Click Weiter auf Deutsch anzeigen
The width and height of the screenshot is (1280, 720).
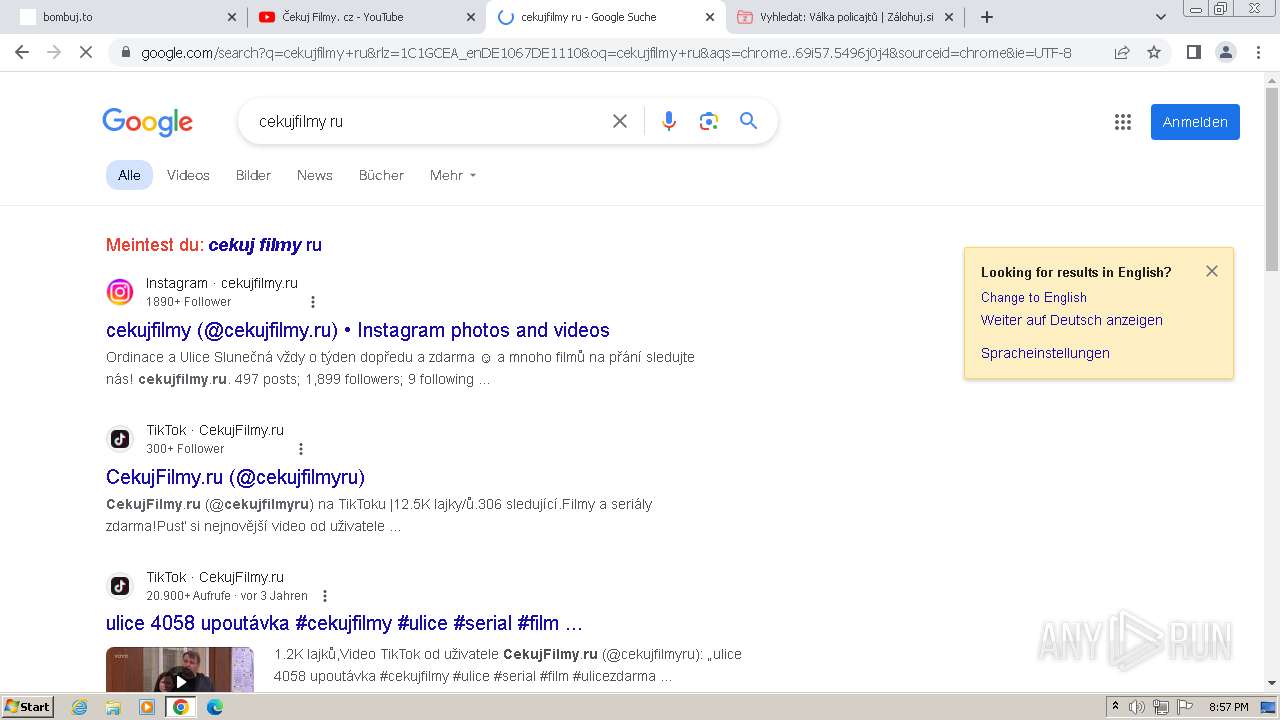coord(1072,320)
